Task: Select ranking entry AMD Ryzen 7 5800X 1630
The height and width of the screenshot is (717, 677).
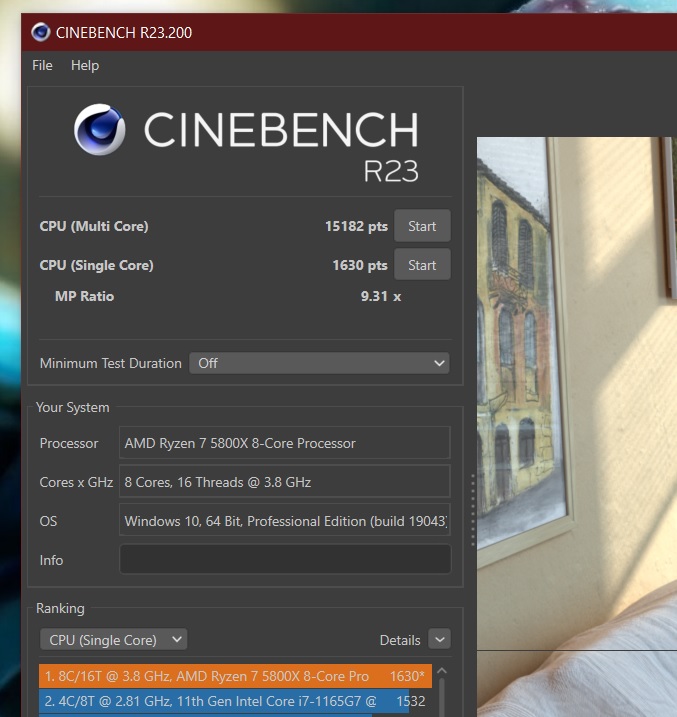Action: 235,676
